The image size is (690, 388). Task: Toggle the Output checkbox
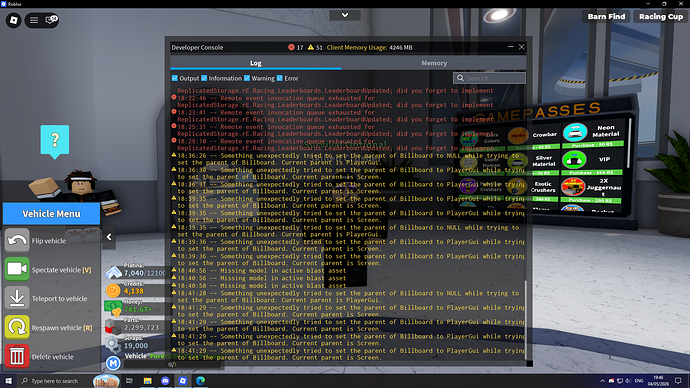(175, 78)
